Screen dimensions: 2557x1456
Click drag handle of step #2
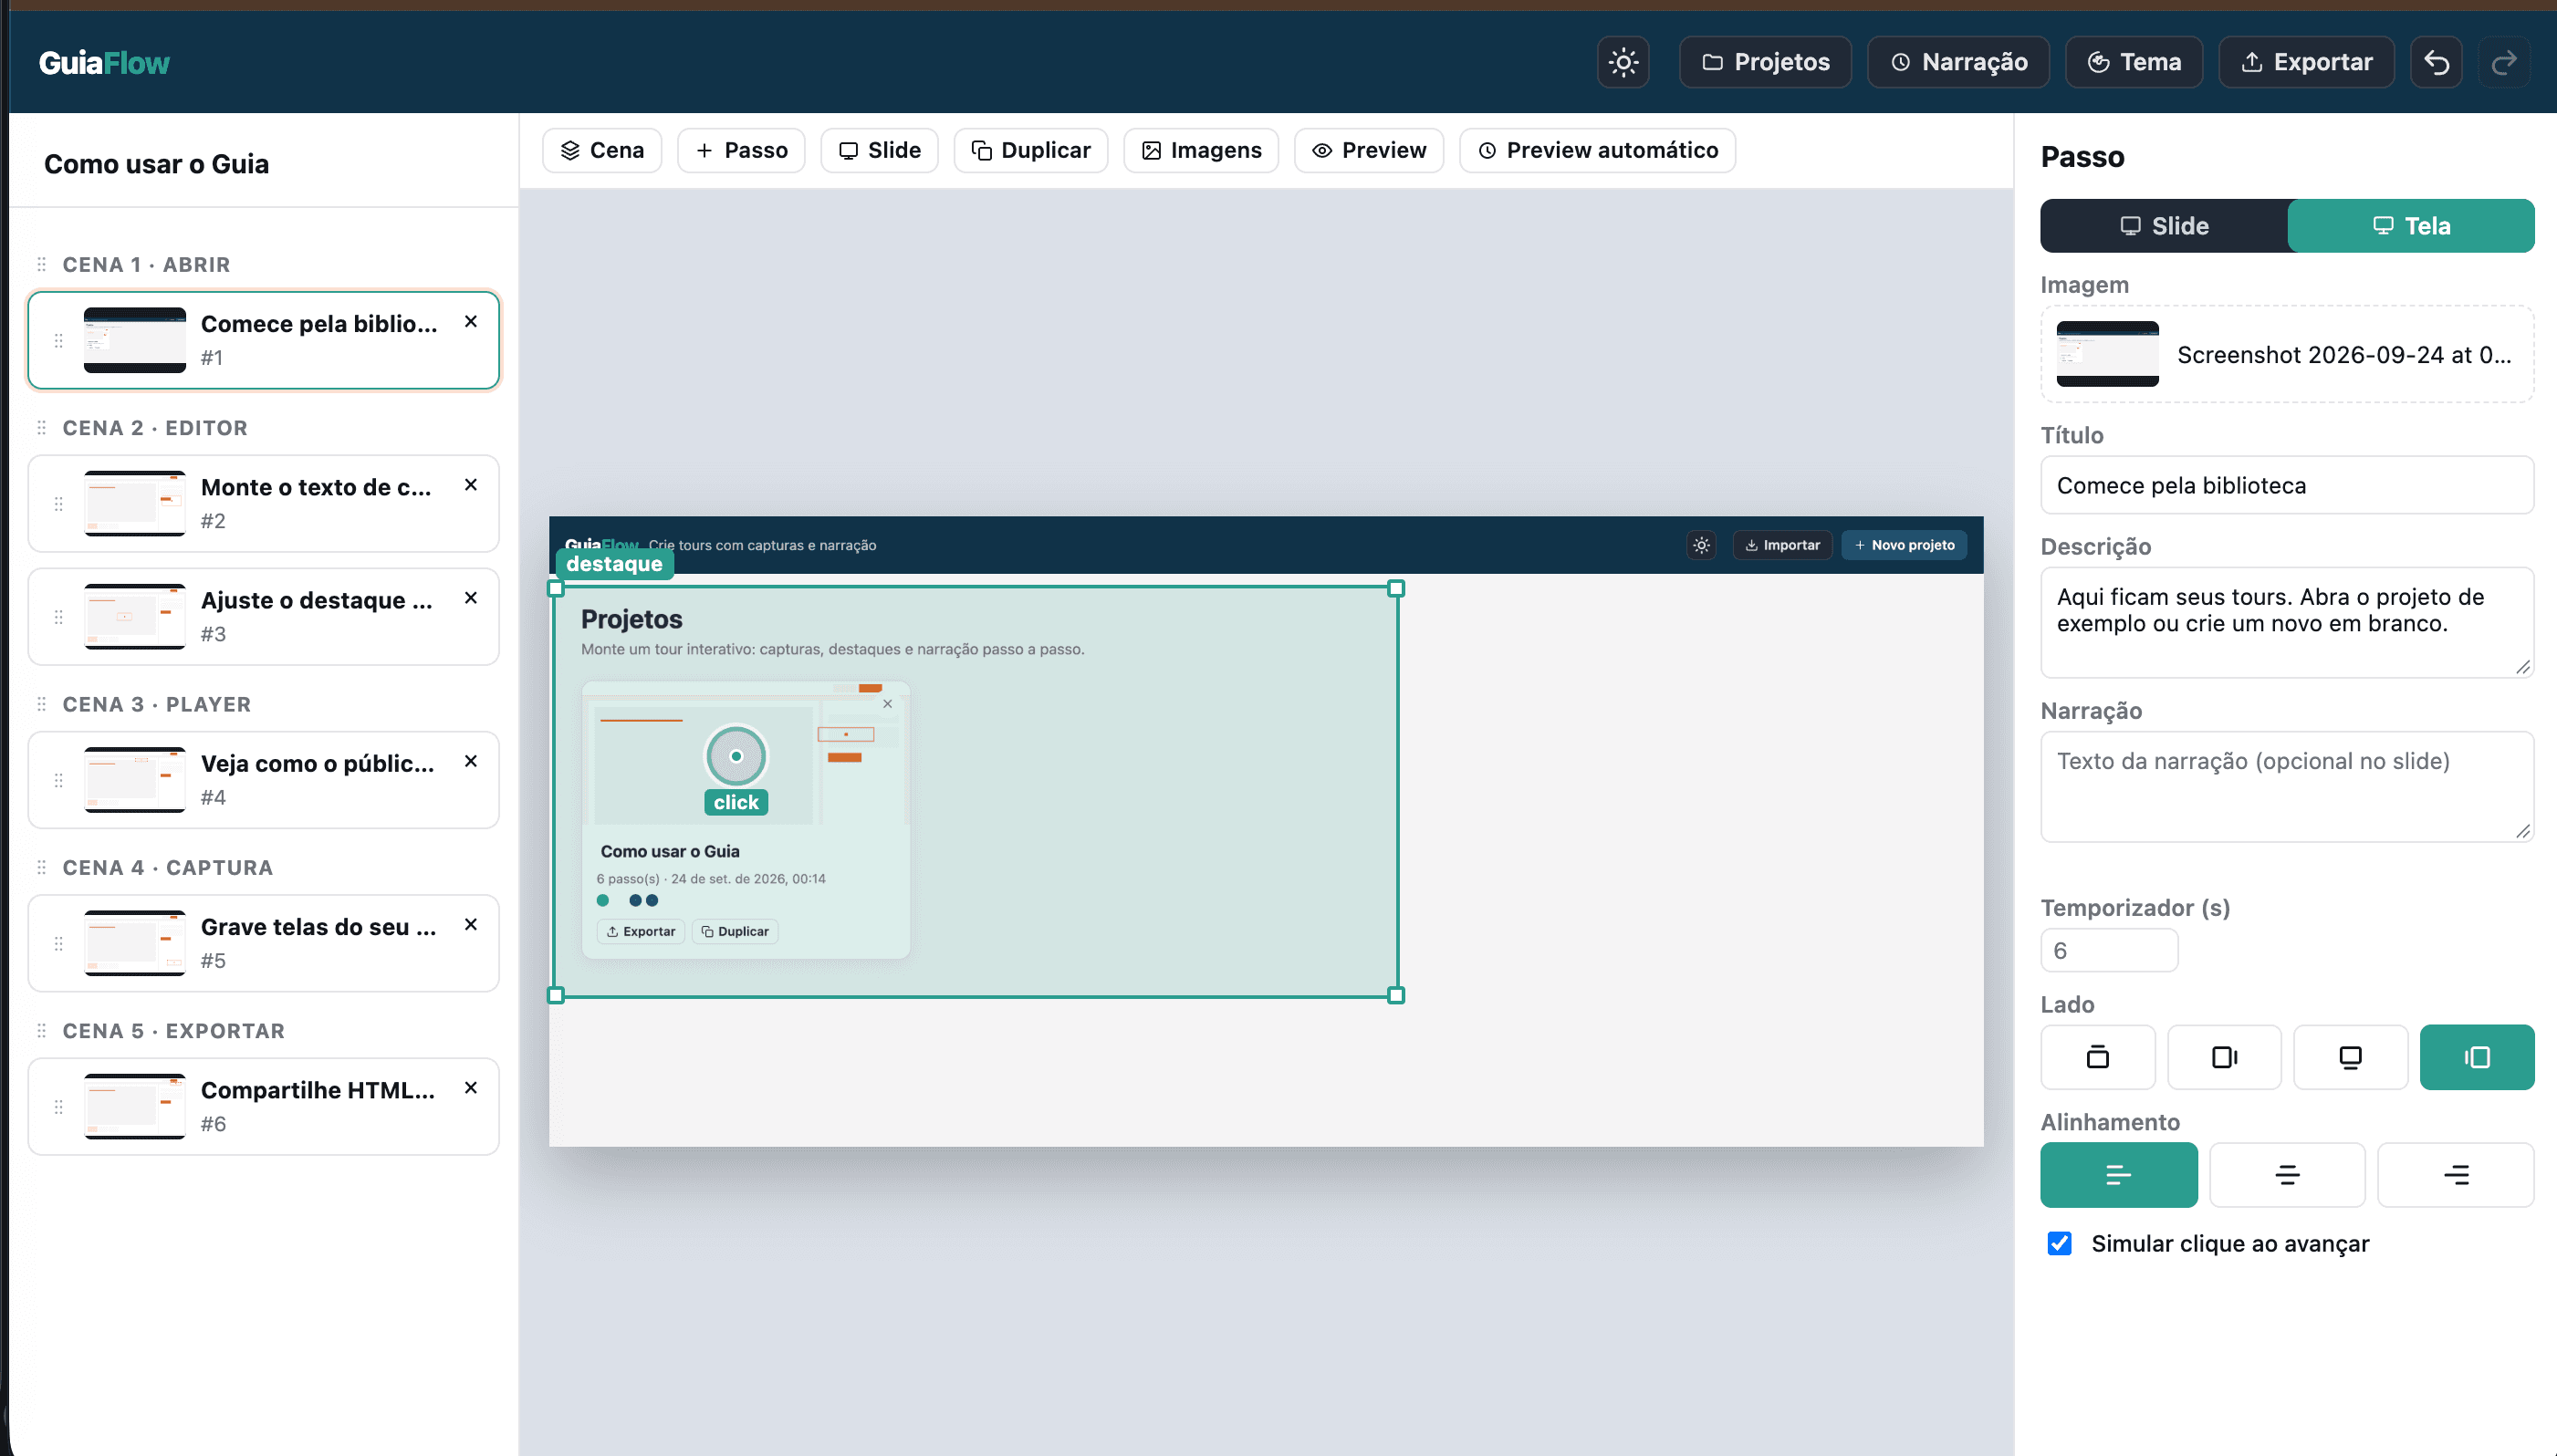click(x=58, y=504)
